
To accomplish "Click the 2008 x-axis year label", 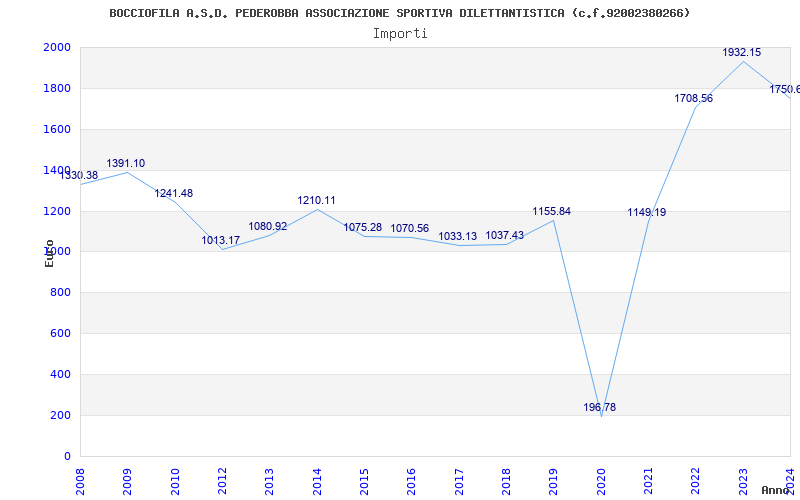I will coord(80,482).
